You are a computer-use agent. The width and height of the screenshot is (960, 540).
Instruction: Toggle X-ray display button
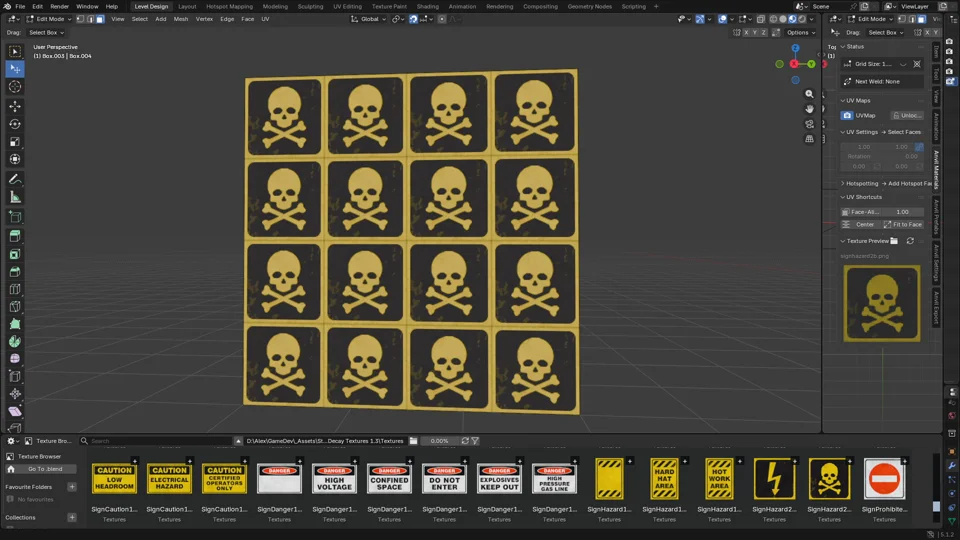(x=761, y=19)
